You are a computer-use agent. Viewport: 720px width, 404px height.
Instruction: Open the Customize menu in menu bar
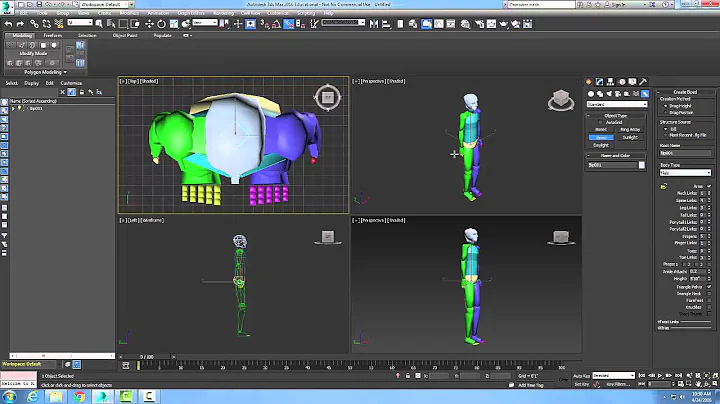(278, 13)
